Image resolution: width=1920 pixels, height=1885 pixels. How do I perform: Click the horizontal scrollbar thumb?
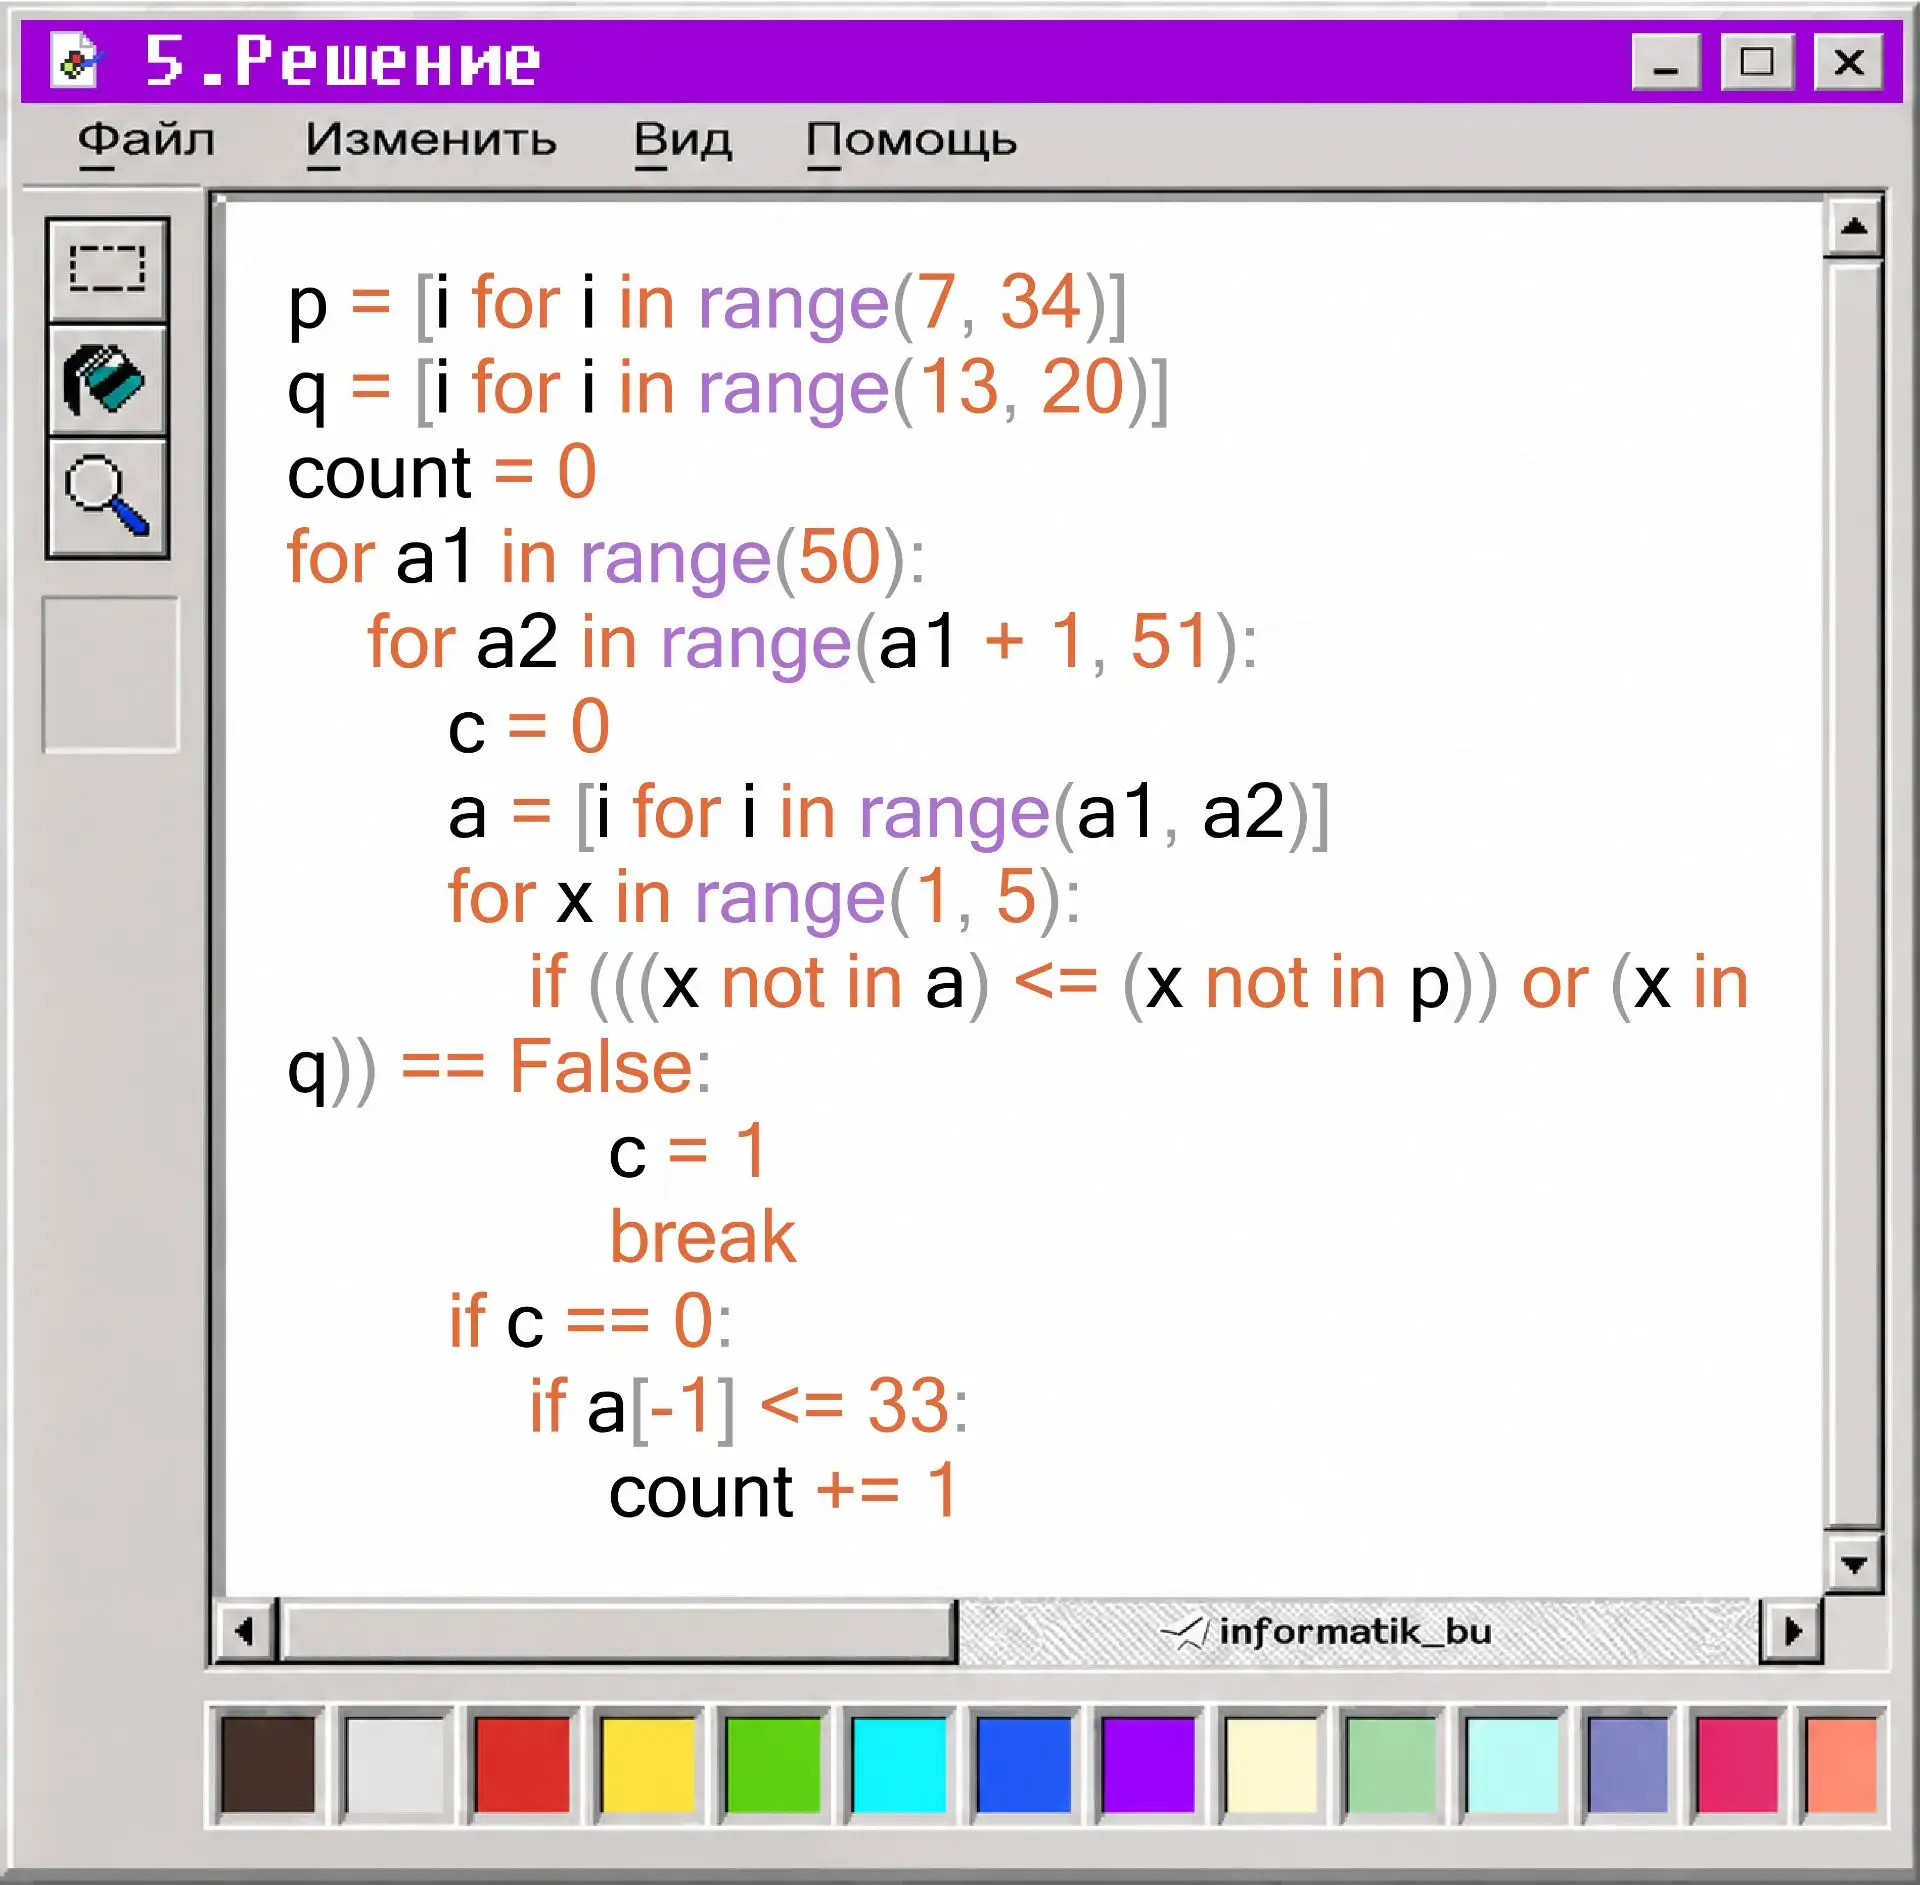(618, 1632)
